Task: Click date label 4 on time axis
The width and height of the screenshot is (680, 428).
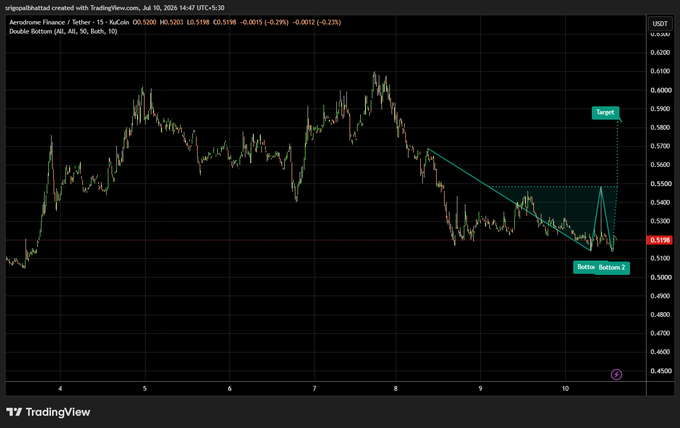Action: click(60, 389)
